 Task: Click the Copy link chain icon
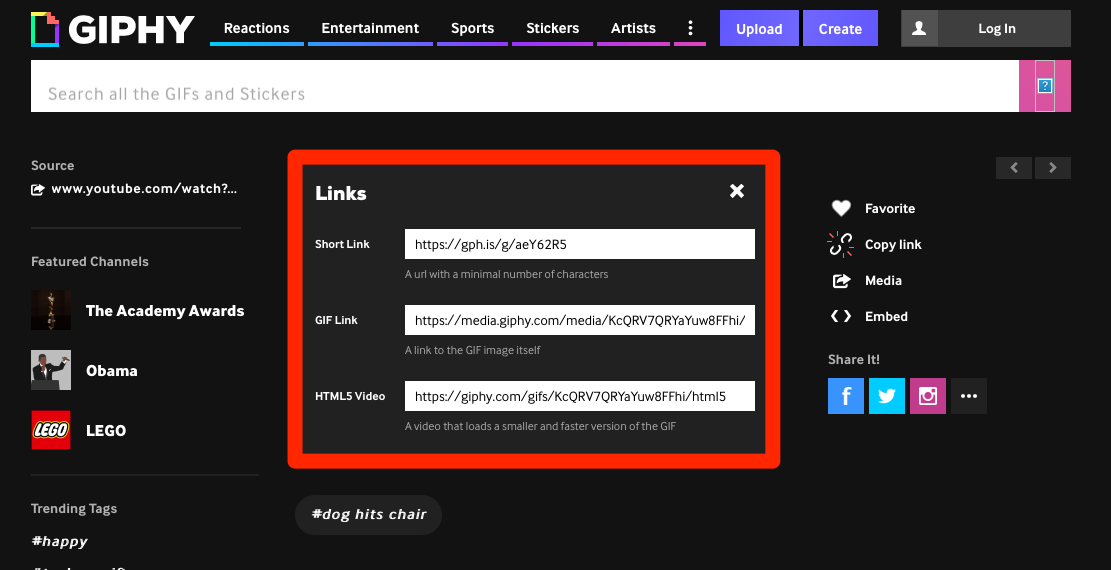point(840,244)
